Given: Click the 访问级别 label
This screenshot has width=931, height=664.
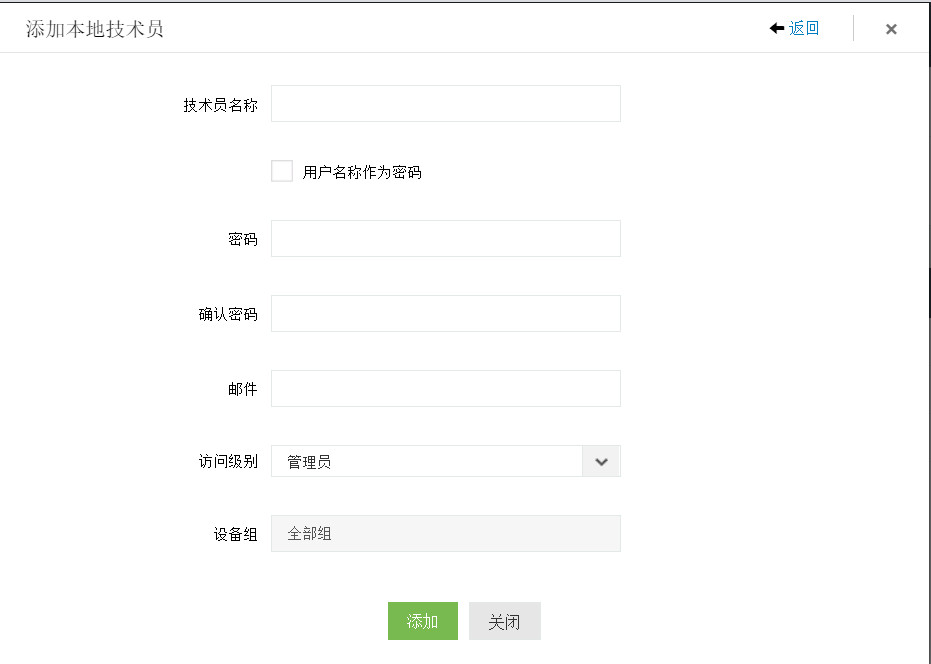Looking at the screenshot, I should [227, 462].
